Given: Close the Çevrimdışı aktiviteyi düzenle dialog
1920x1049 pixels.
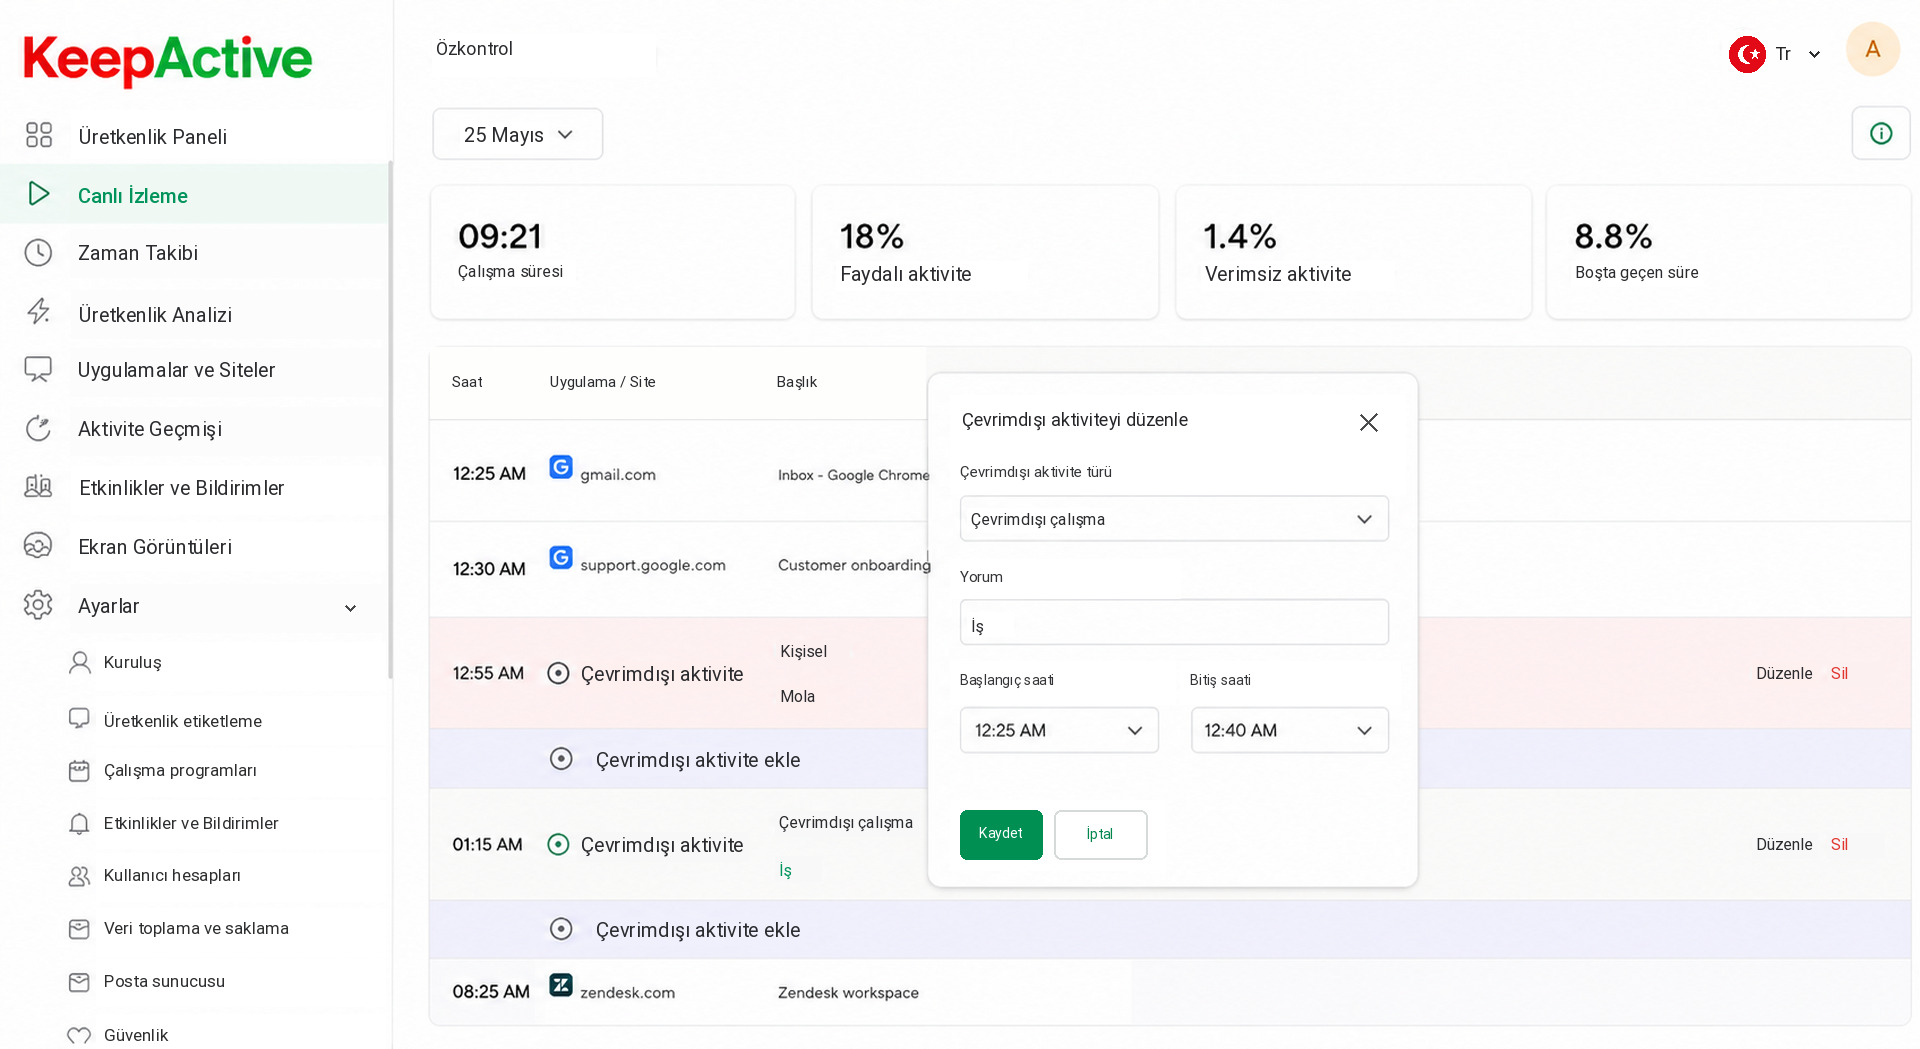Looking at the screenshot, I should (1368, 422).
